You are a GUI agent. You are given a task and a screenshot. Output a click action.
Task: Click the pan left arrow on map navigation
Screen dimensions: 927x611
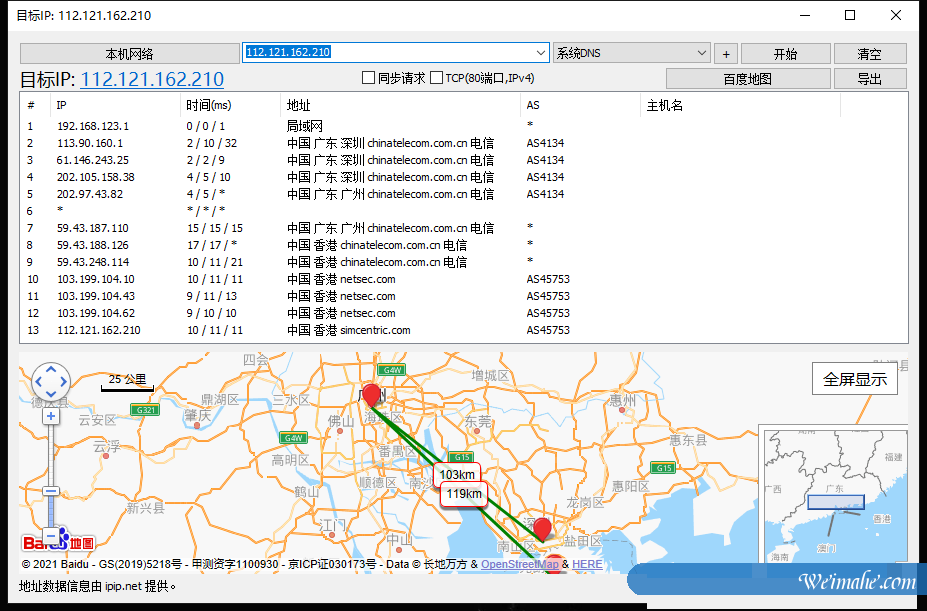tap(36, 381)
